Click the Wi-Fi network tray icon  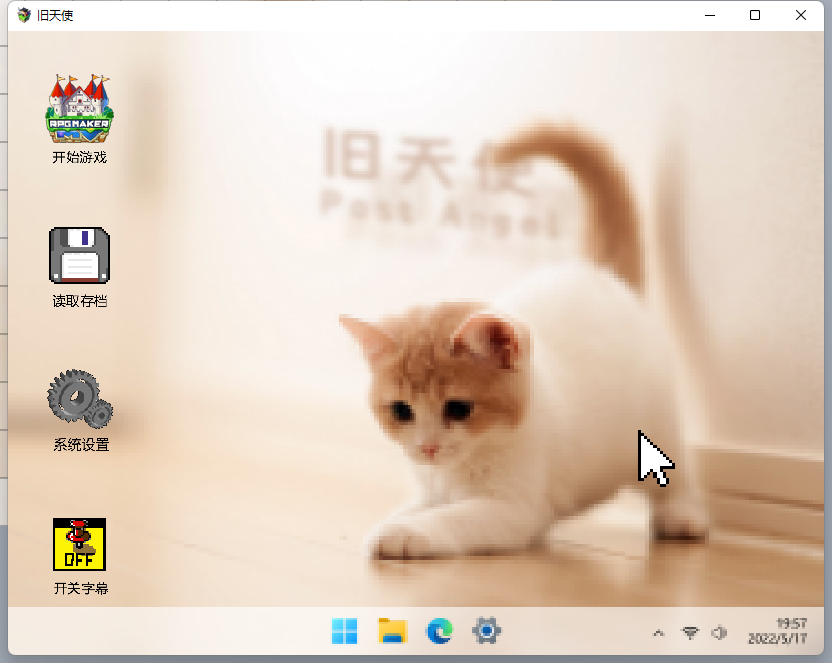point(690,632)
